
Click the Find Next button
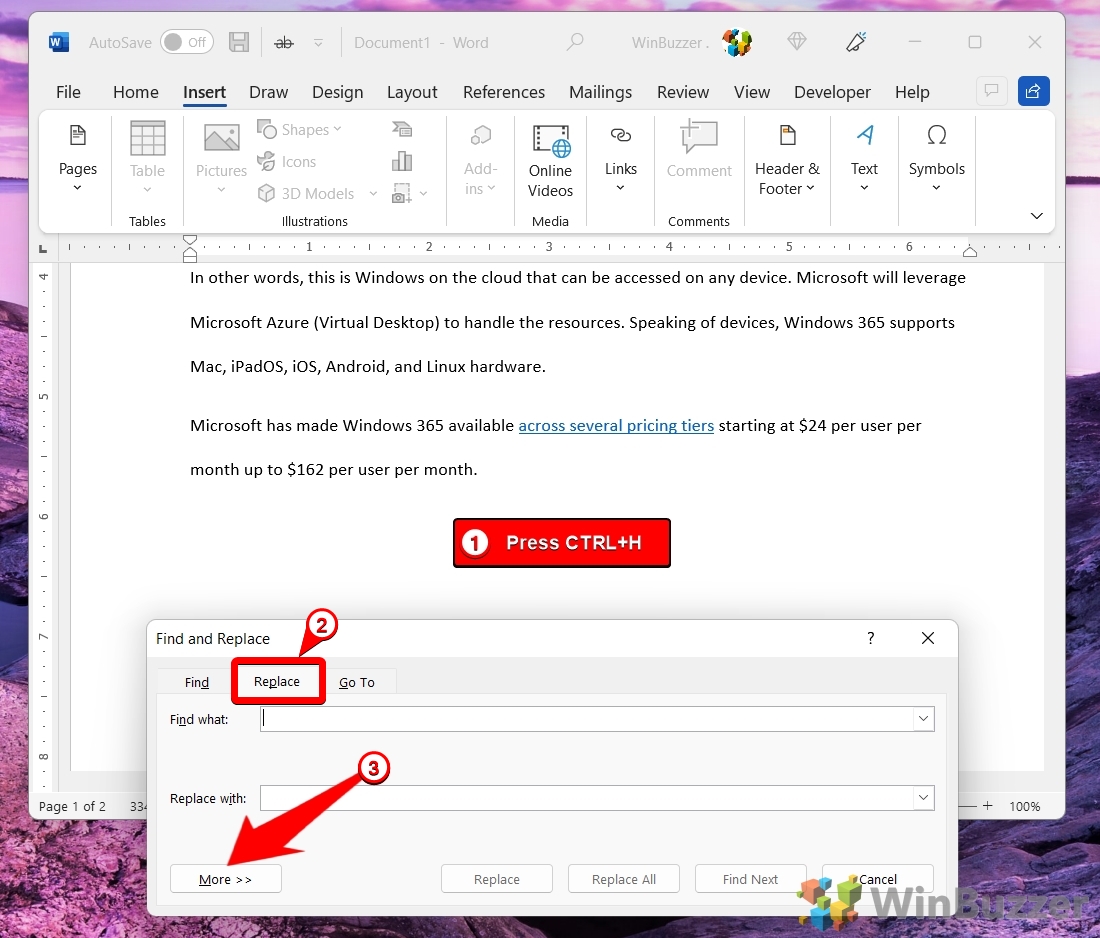[x=751, y=879]
